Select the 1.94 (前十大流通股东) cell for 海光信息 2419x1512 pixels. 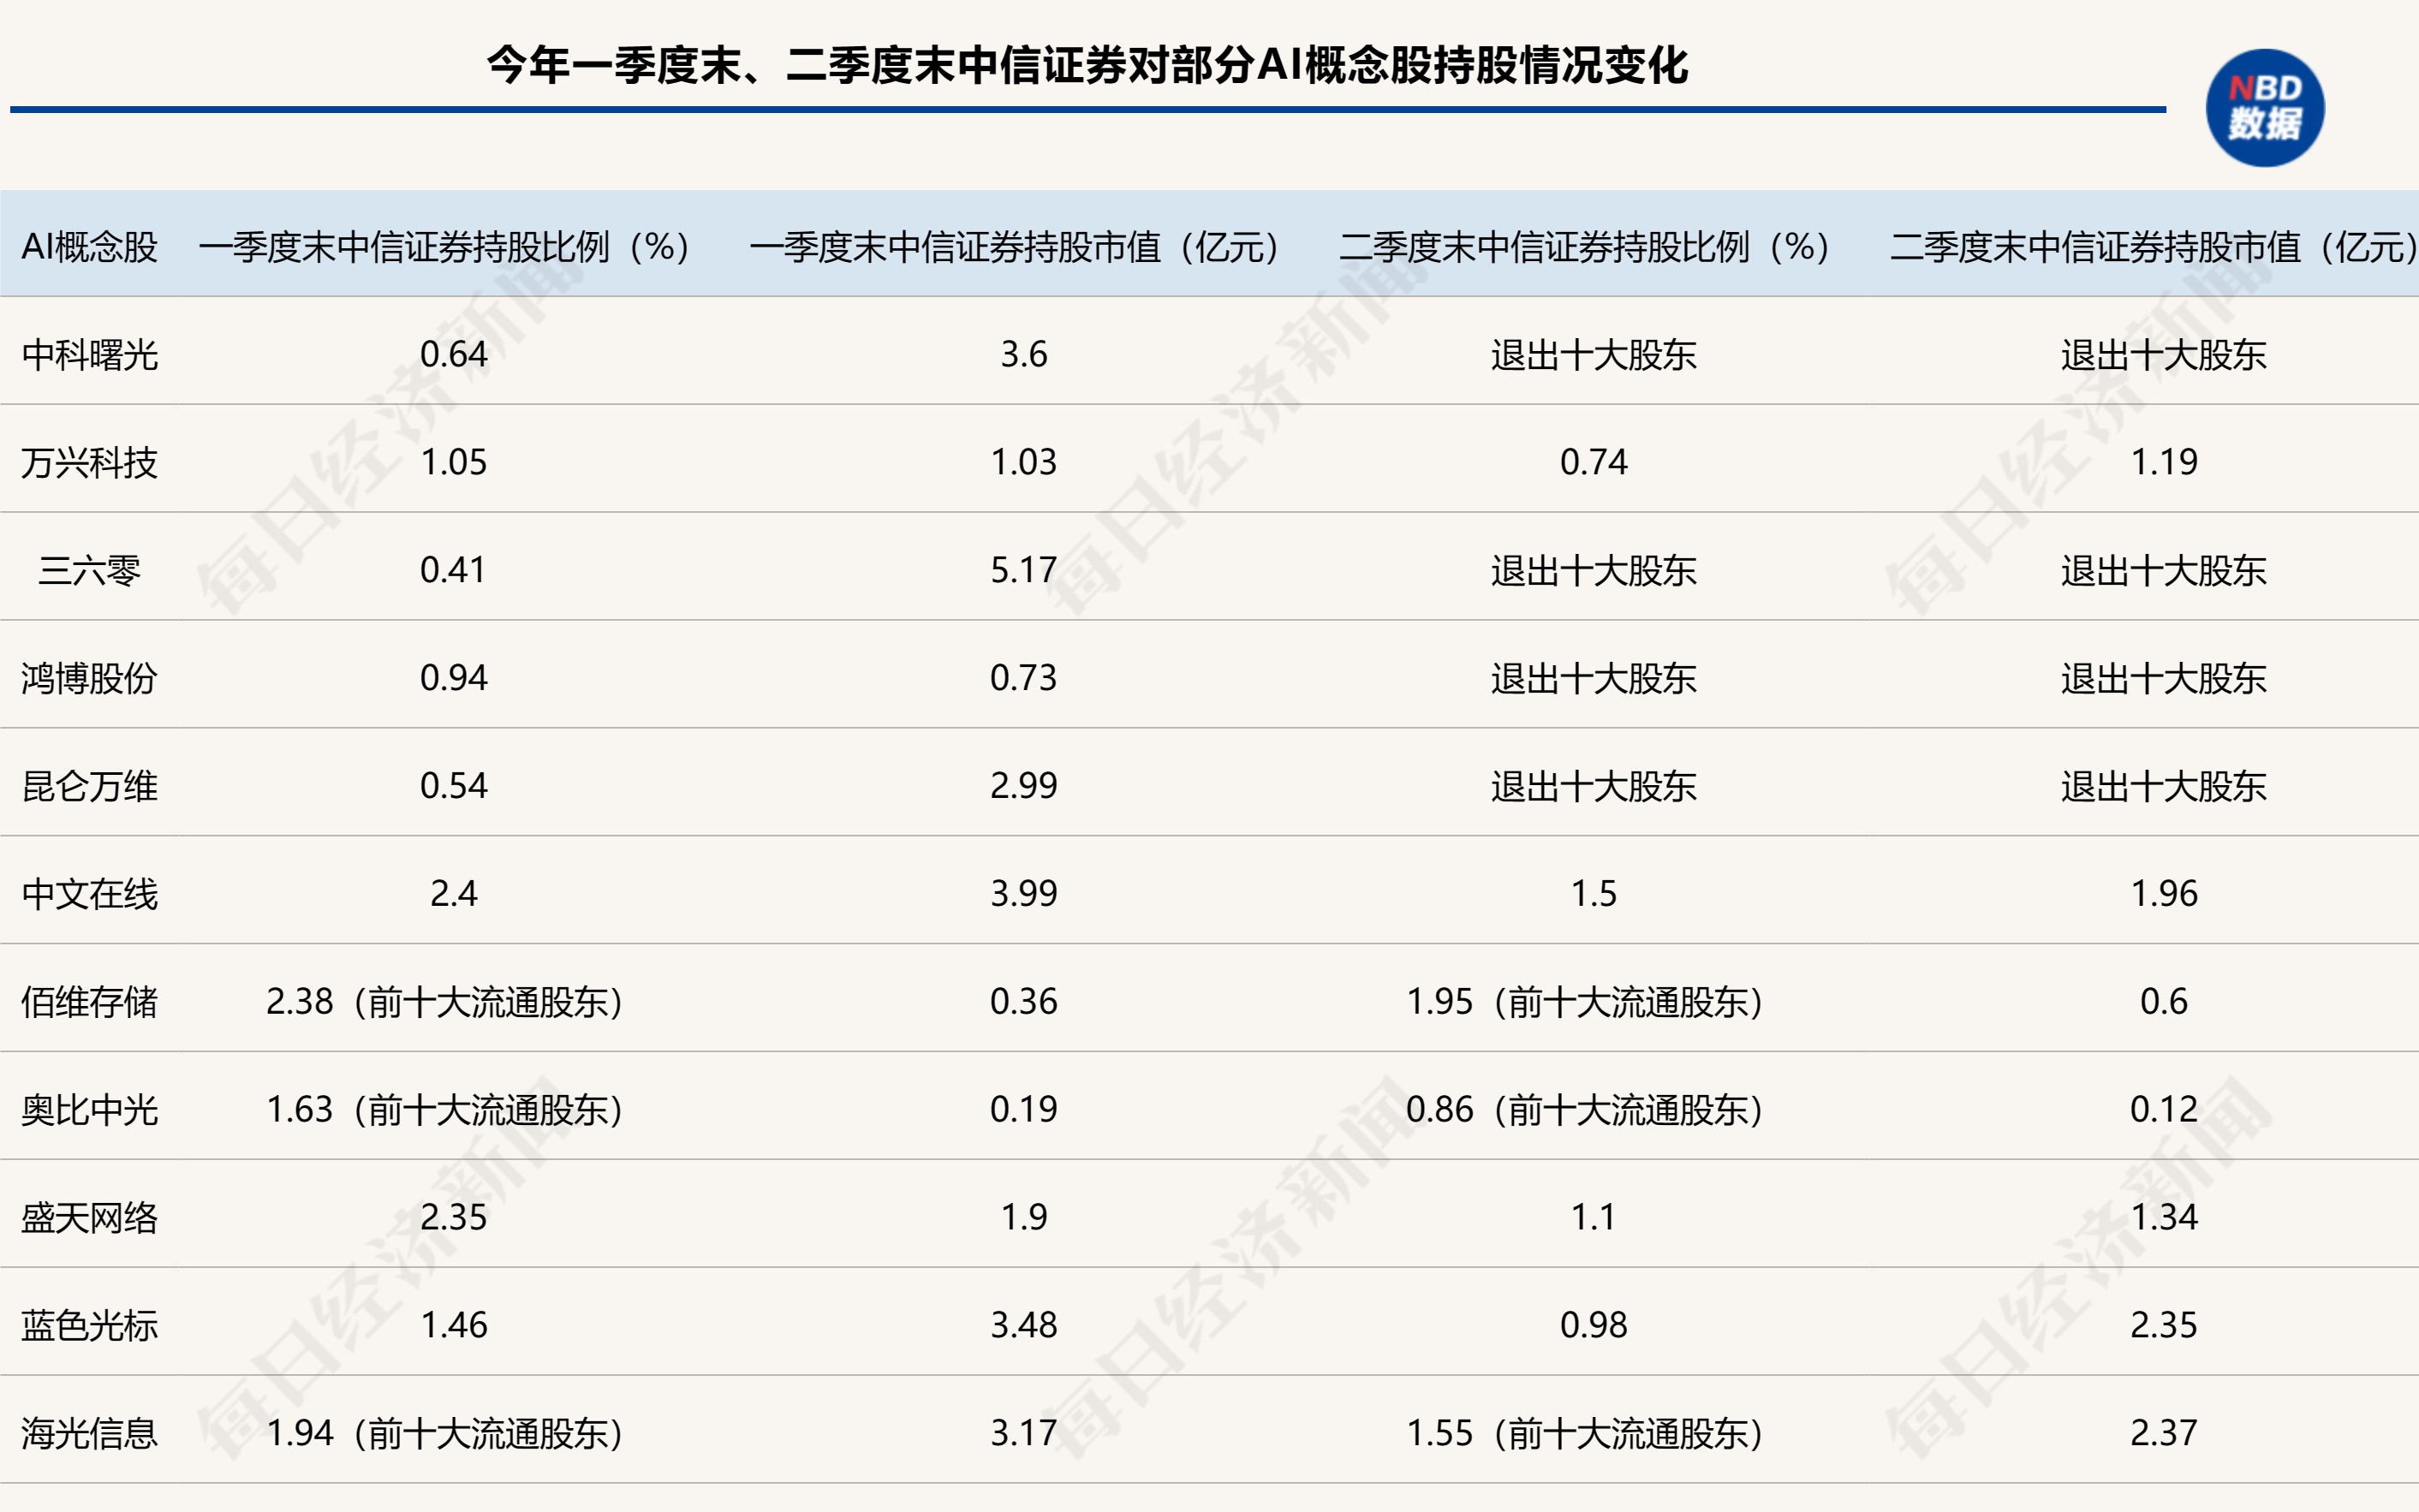[x=445, y=1434]
